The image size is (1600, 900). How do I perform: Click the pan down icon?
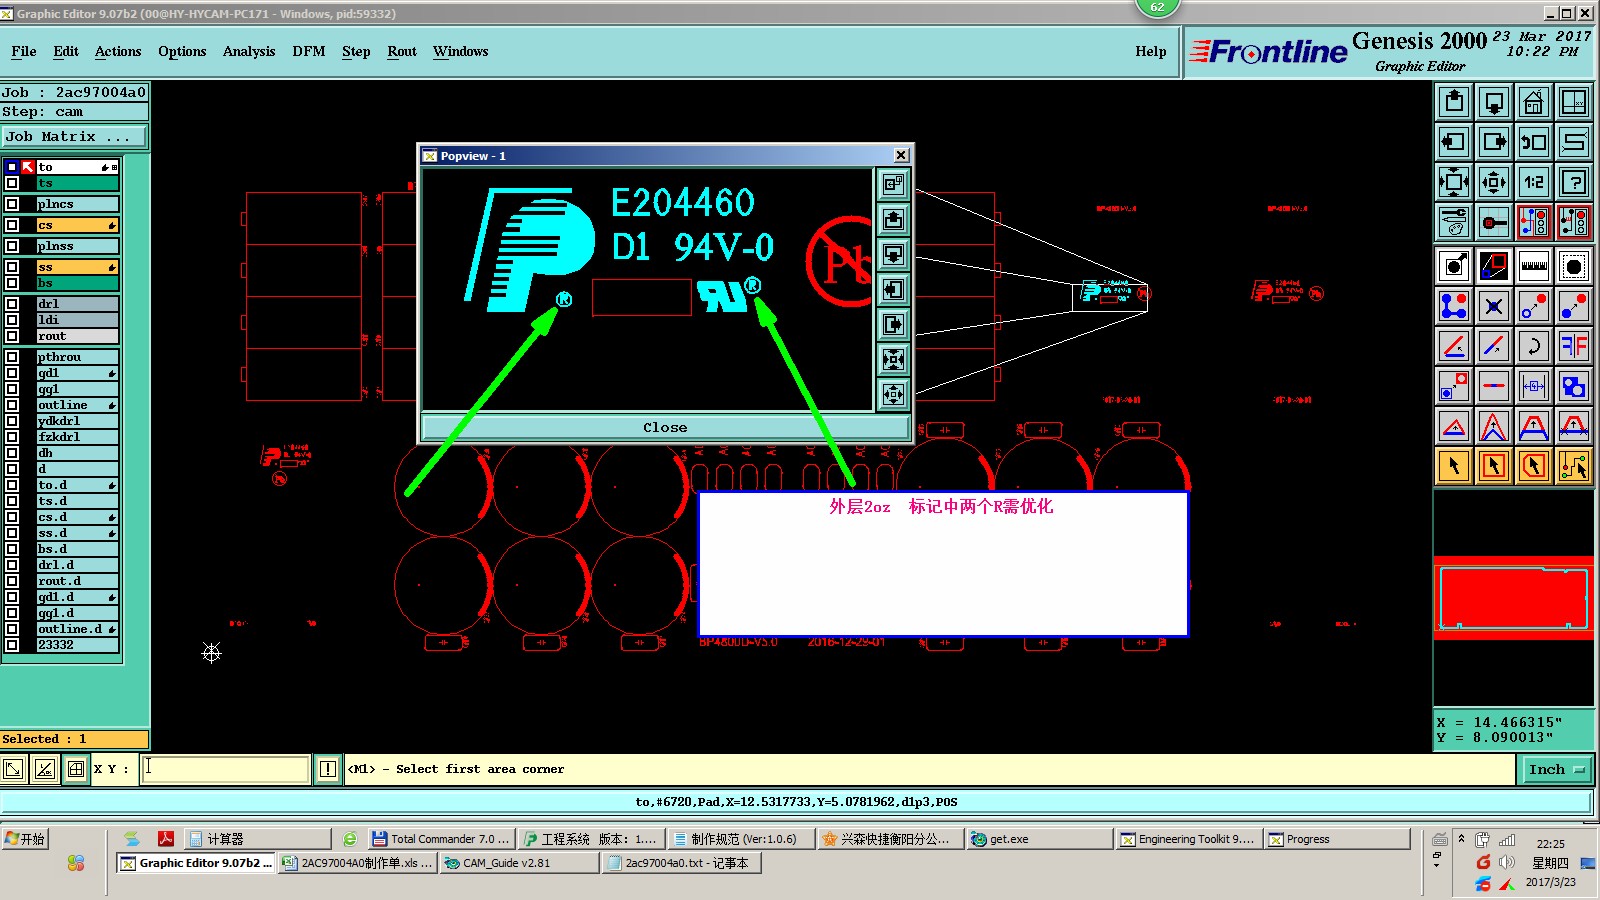click(x=1494, y=102)
